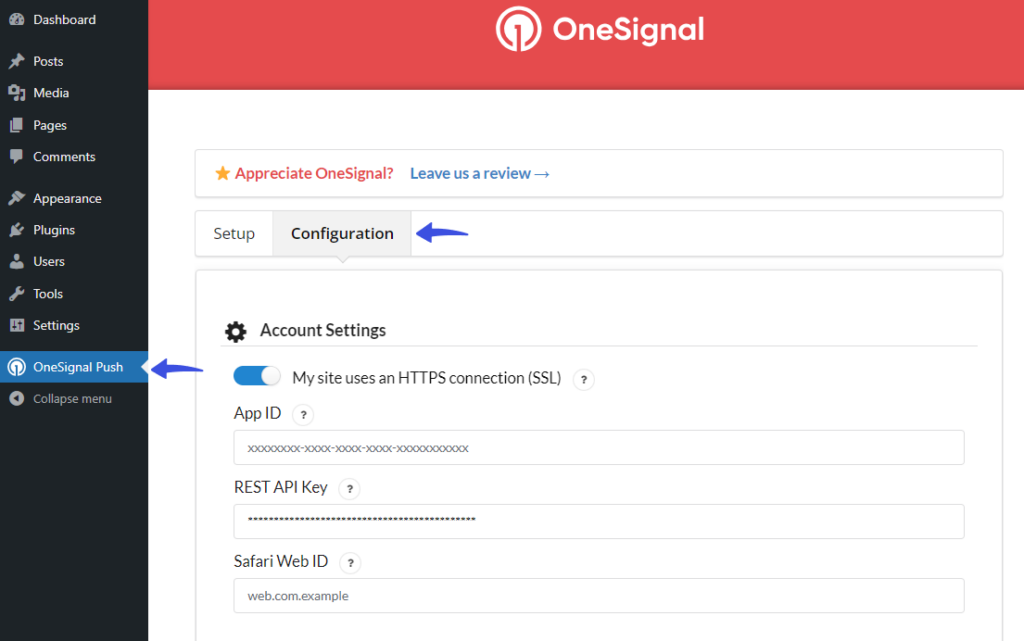Click the star icon beside Appreciate OneSignal
1024x641 pixels.
pyautogui.click(x=223, y=173)
